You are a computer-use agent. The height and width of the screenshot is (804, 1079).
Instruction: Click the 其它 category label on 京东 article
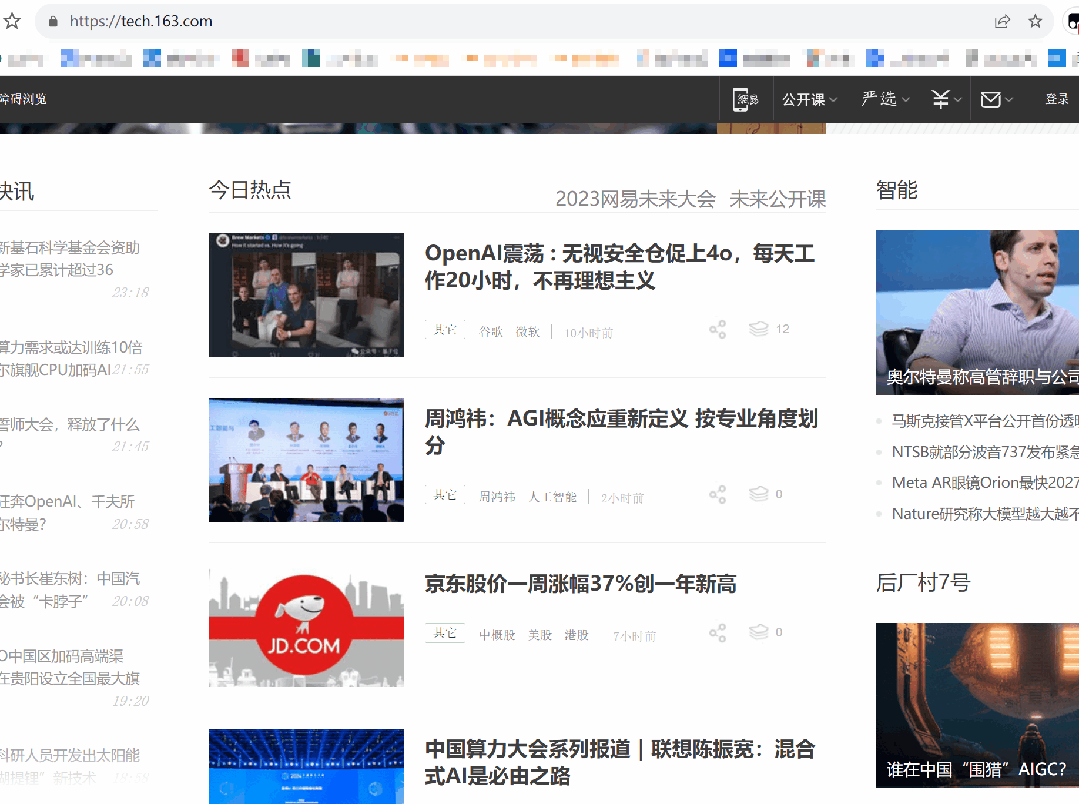pyautogui.click(x=445, y=633)
